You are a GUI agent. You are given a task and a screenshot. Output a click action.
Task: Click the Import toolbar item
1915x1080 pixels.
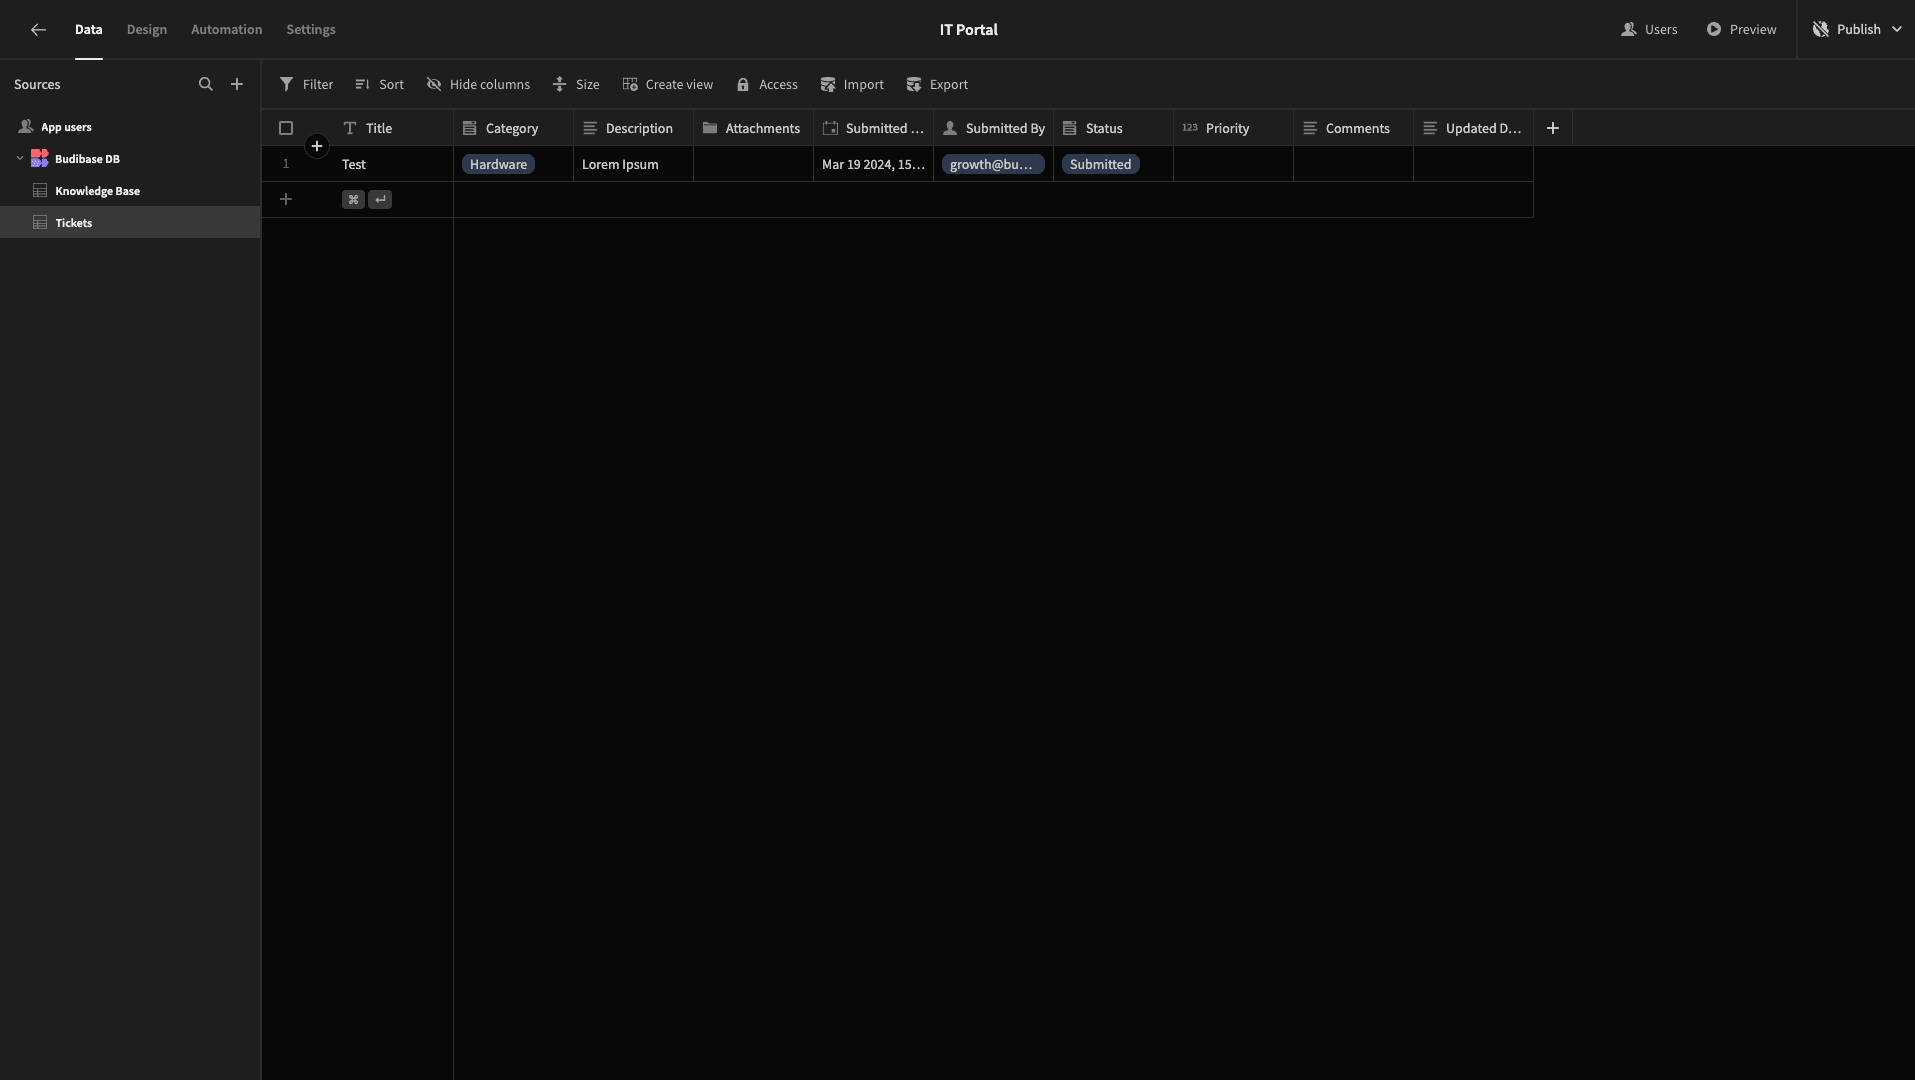click(852, 84)
